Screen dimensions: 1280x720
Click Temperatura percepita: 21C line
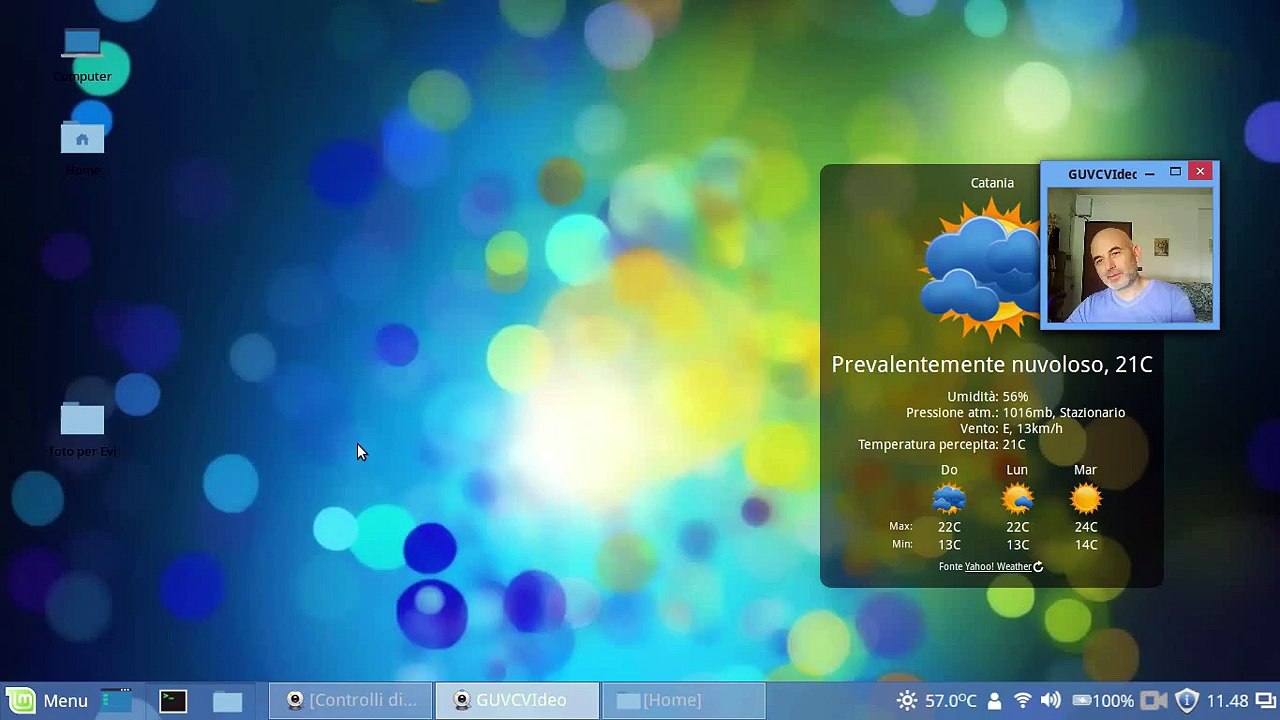click(x=941, y=445)
